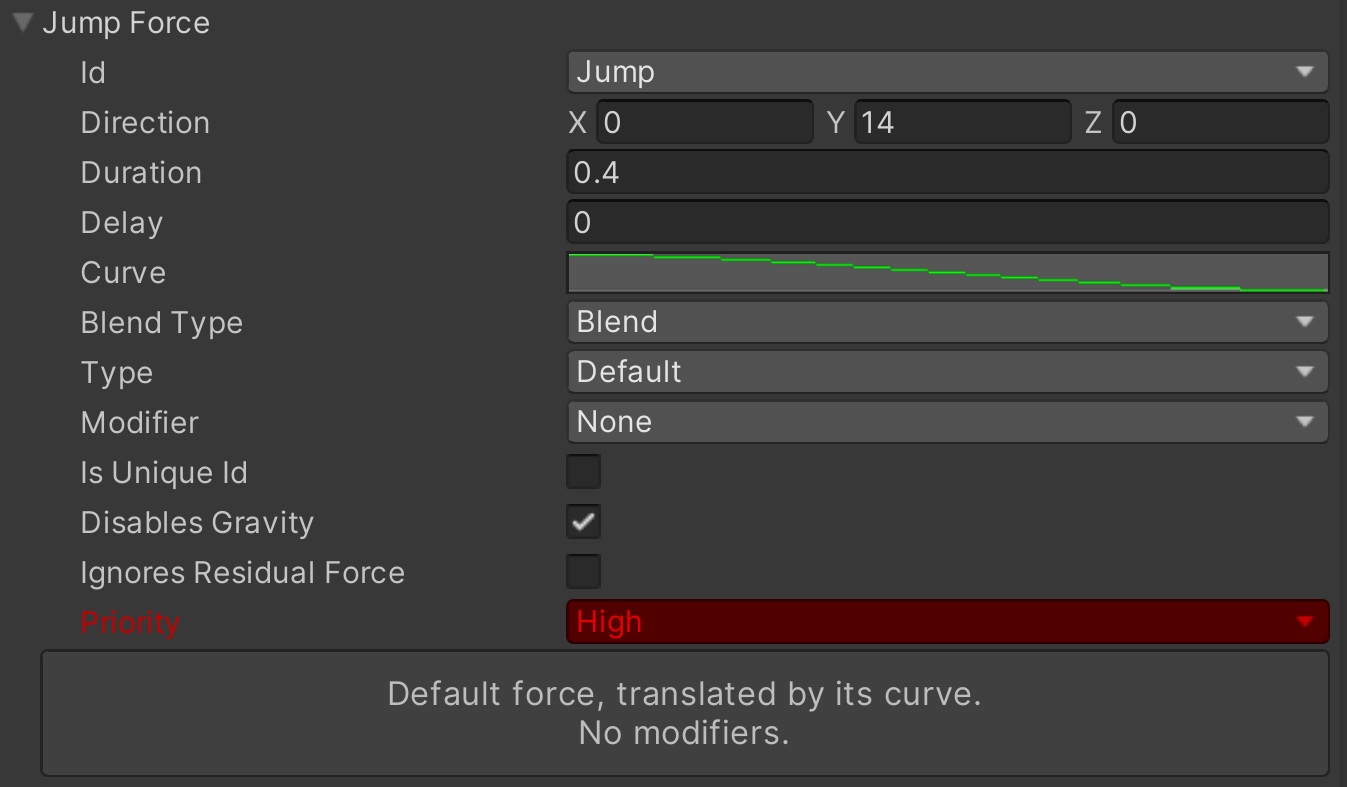Click the Direction Z drag label
The height and width of the screenshot is (787, 1347).
pyautogui.click(x=1093, y=123)
